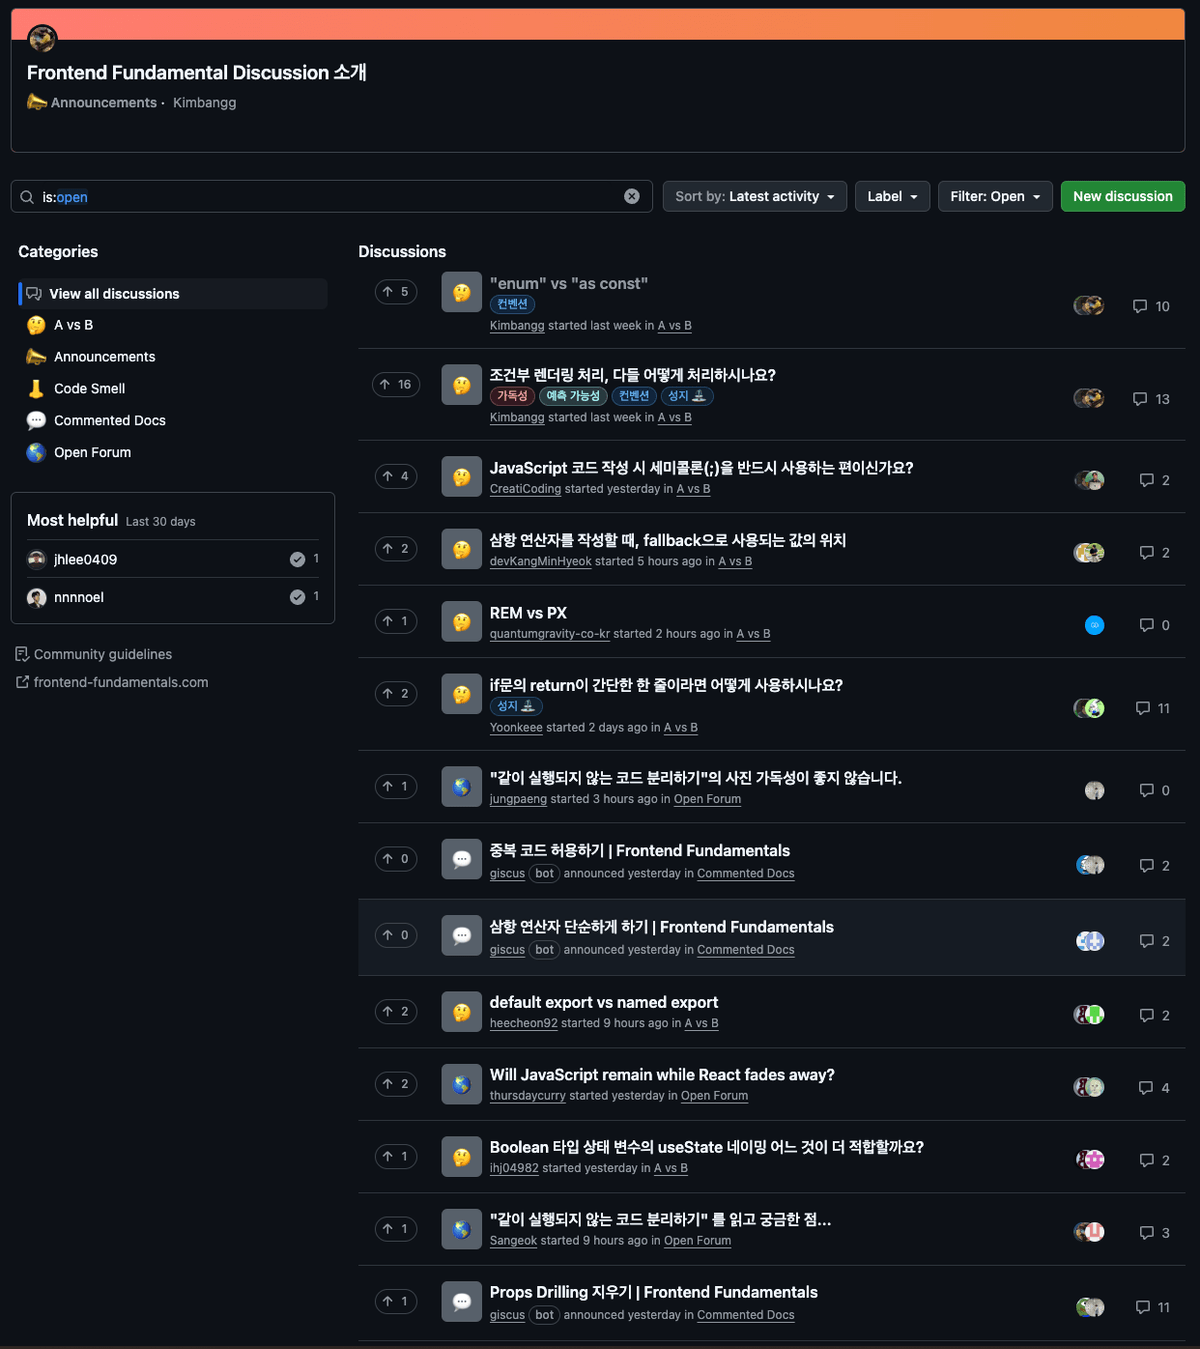Click the search magnifier icon

pos(27,196)
